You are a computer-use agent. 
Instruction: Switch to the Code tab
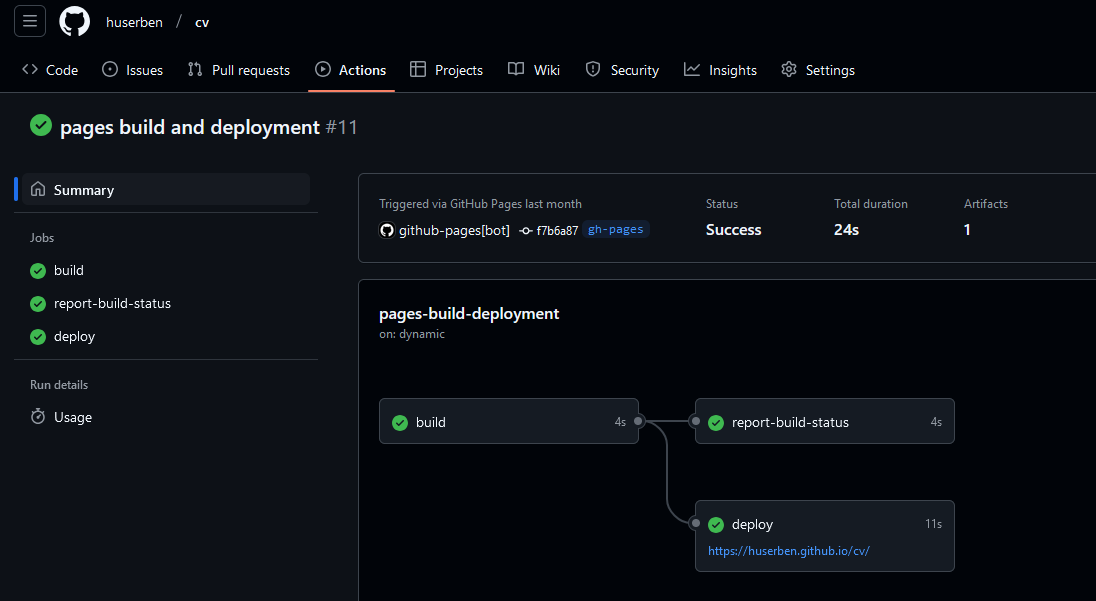click(50, 70)
